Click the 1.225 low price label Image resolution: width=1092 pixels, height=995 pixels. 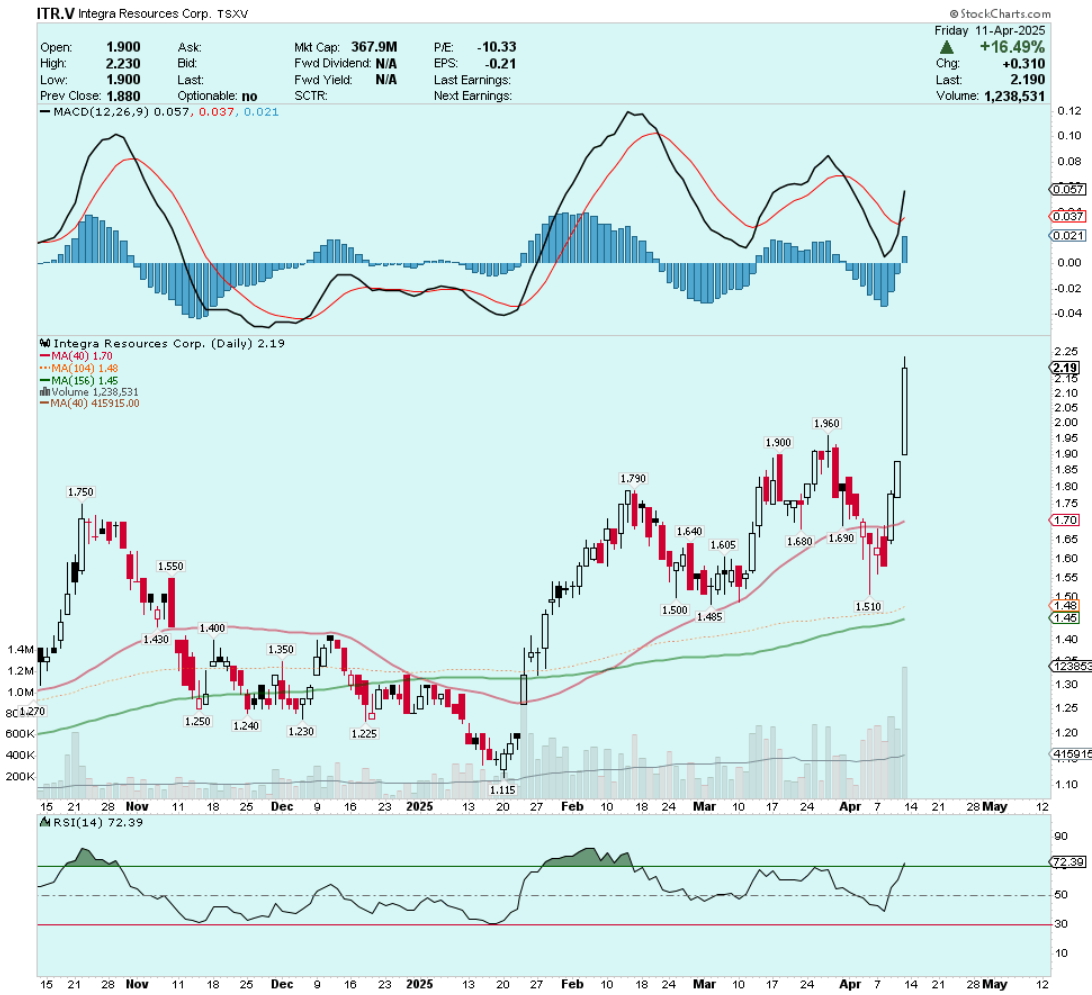[x=364, y=734]
